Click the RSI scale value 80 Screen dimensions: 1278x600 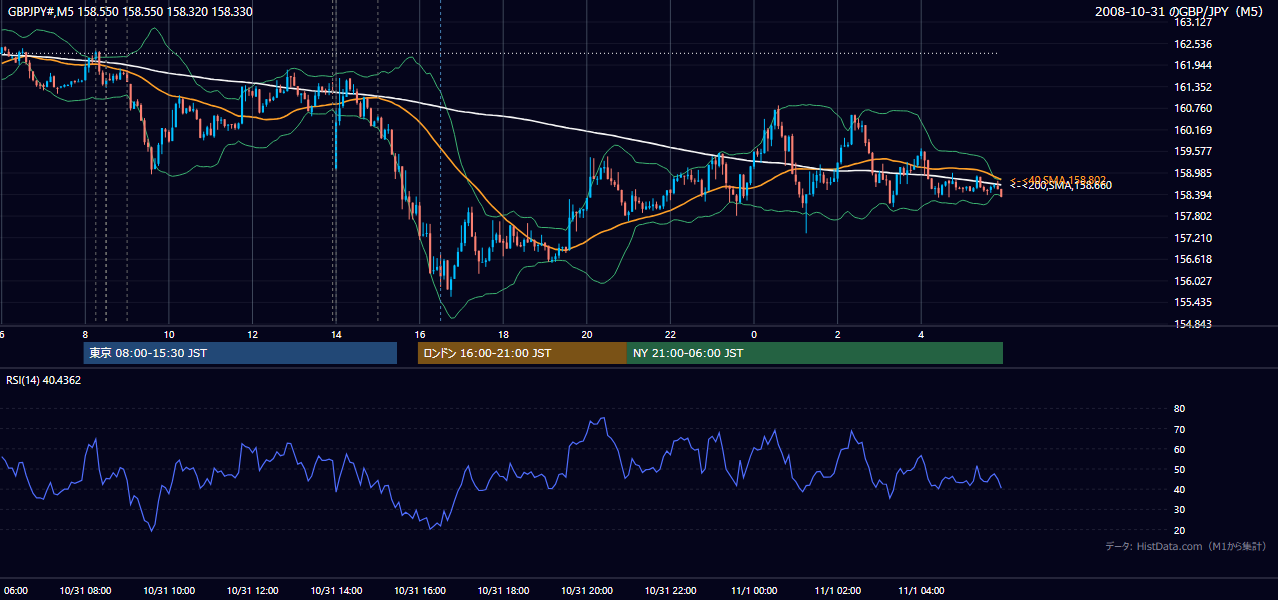pyautogui.click(x=1179, y=409)
